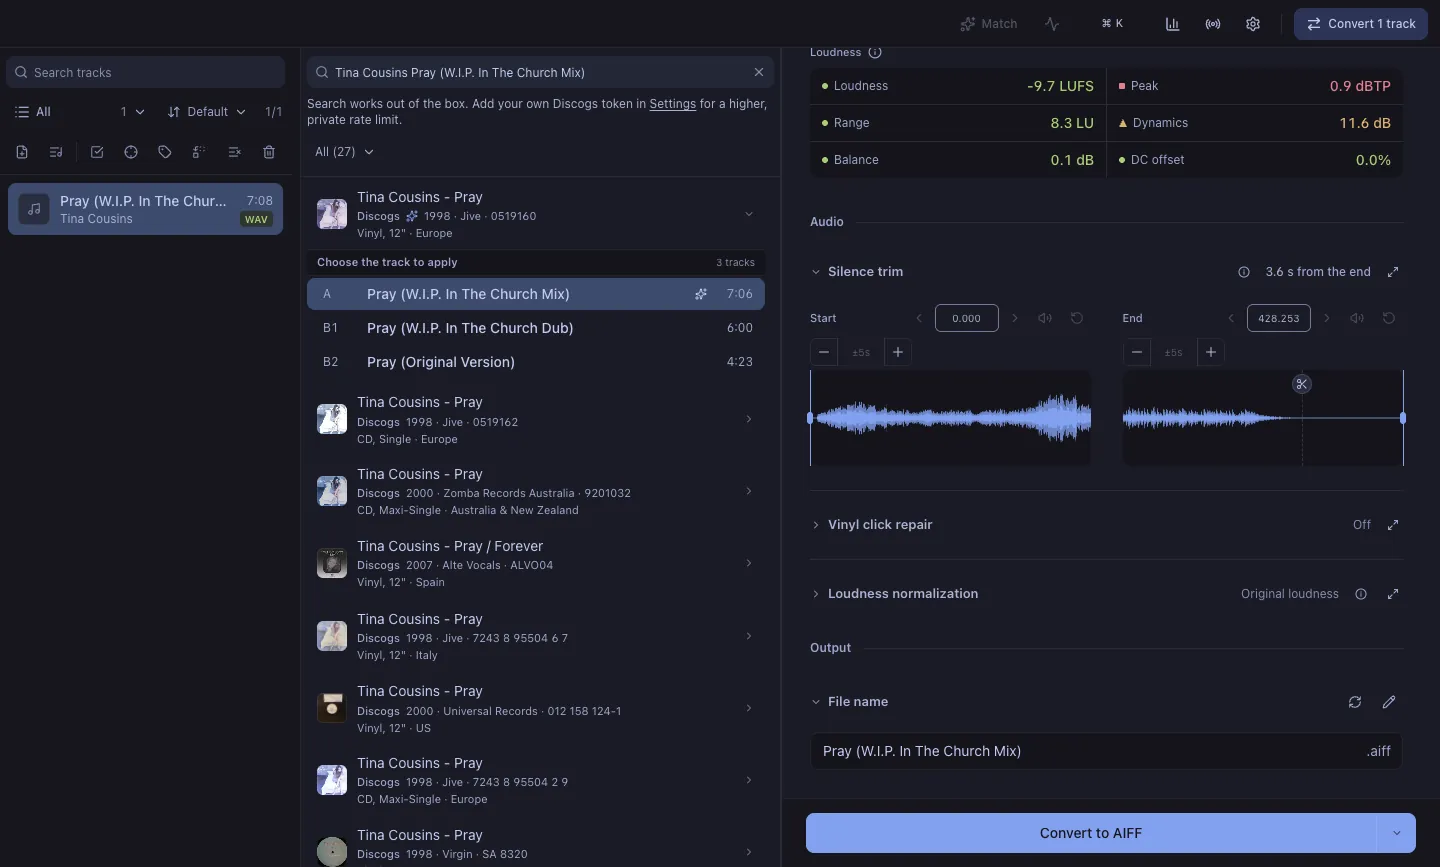Click the refresh file name icon
The width and height of the screenshot is (1440, 867).
coord(1355,702)
